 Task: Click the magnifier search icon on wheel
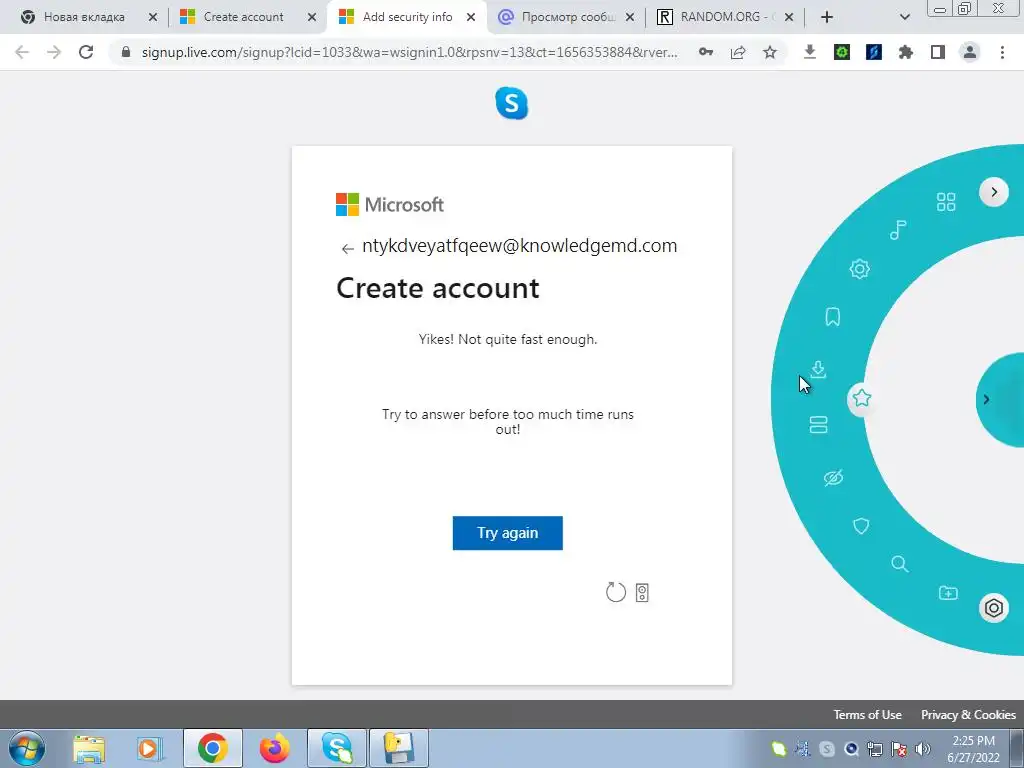900,564
